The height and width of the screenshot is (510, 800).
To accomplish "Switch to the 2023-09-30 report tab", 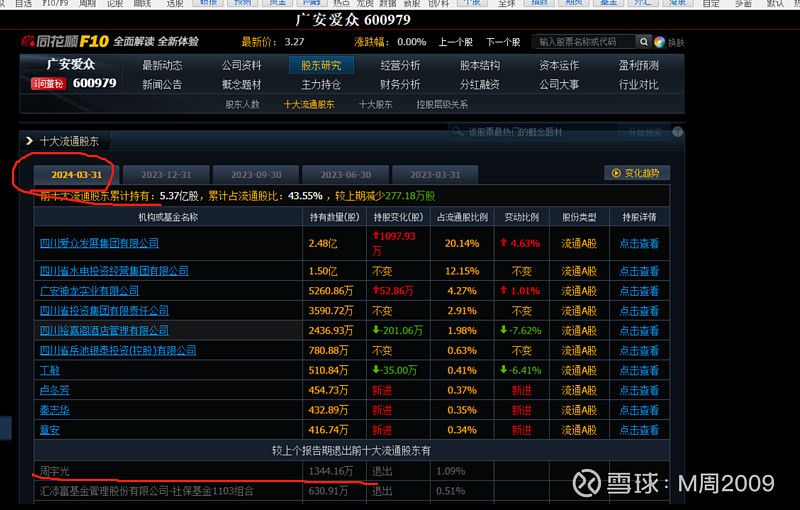I will pos(256,174).
